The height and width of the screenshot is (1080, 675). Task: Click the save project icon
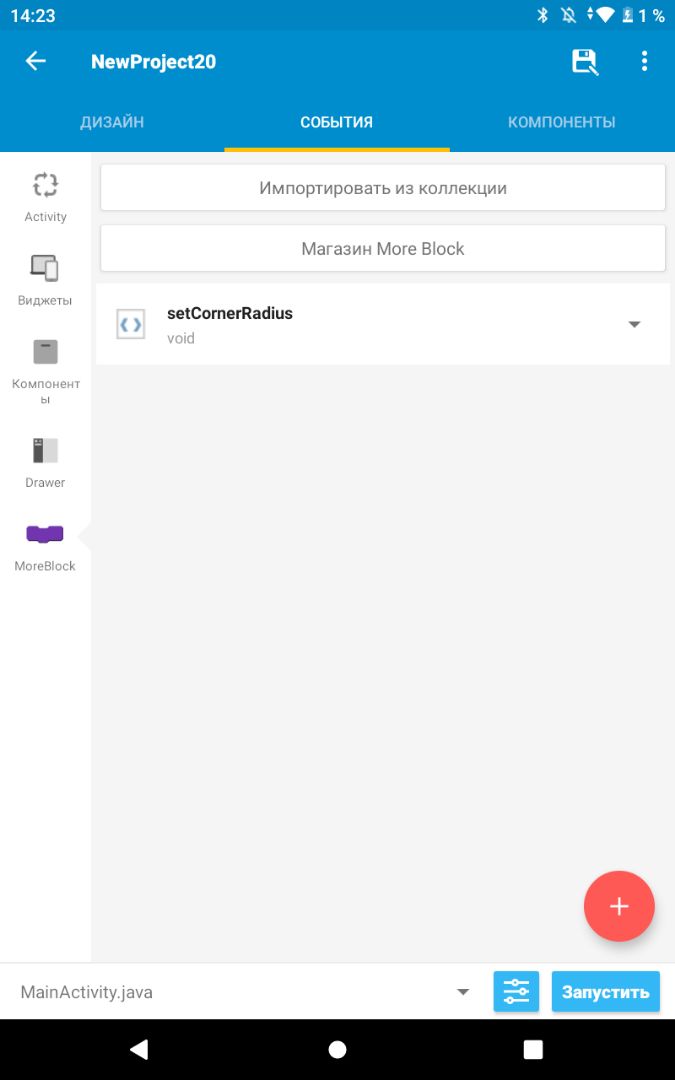584,62
